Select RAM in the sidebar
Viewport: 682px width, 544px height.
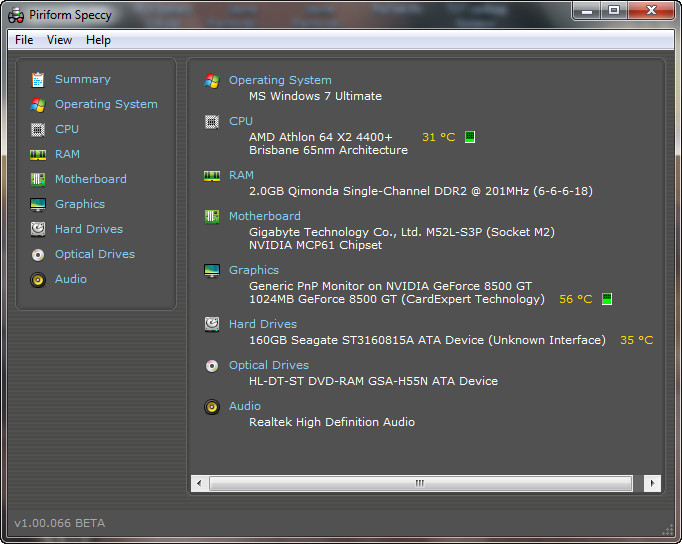coord(67,154)
